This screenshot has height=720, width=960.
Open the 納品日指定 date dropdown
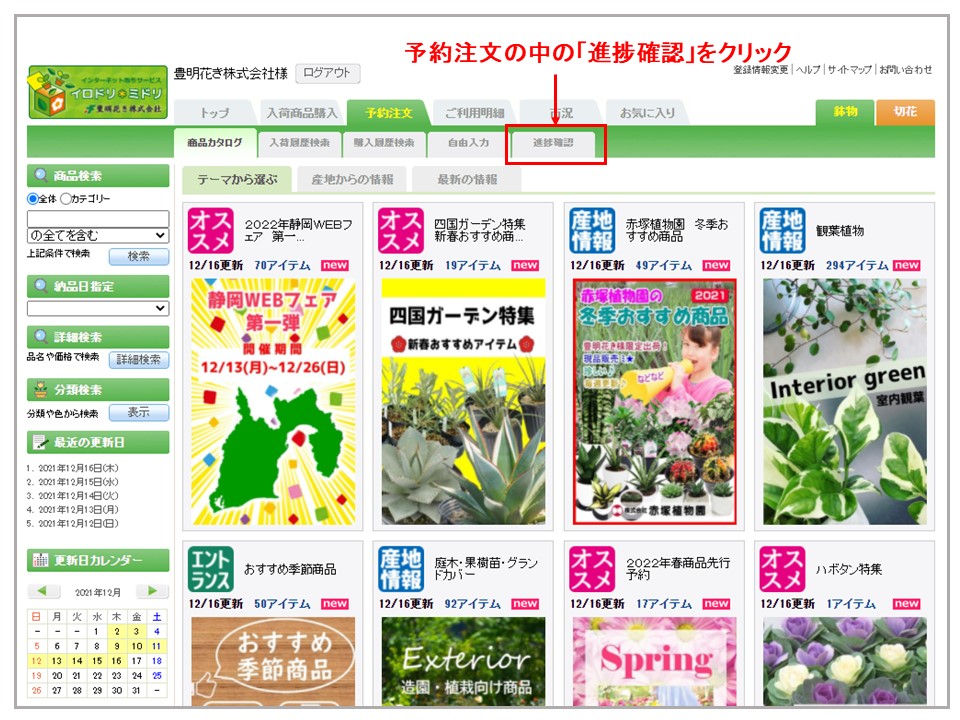pyautogui.click(x=98, y=308)
